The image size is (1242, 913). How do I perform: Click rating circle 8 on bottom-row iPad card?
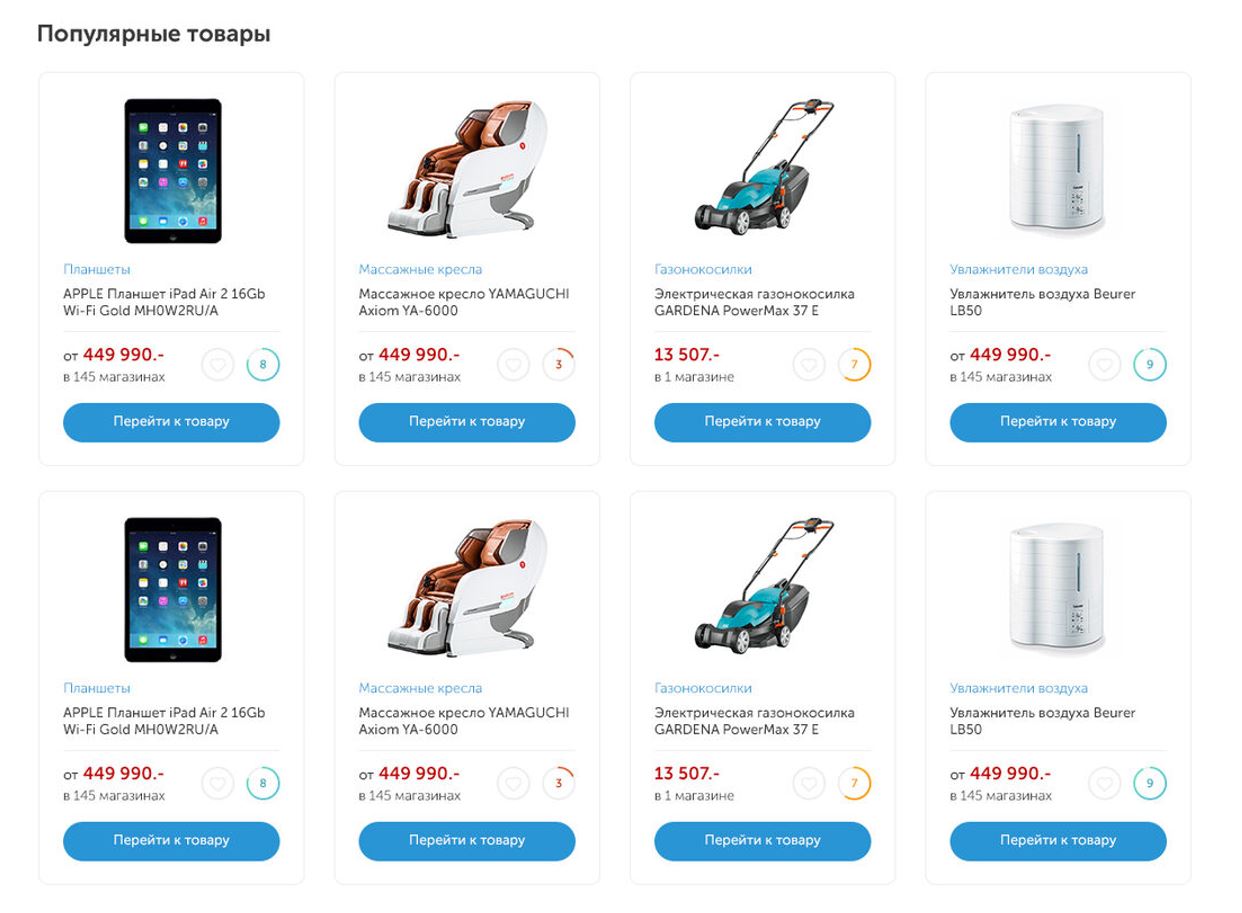(263, 784)
